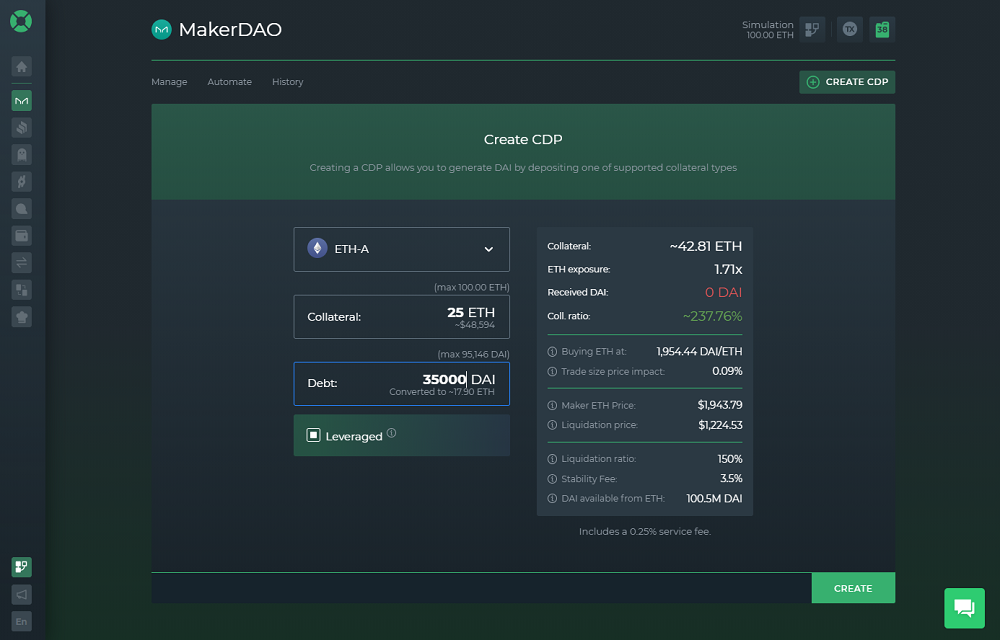Open the TX transactions icon

click(x=849, y=29)
